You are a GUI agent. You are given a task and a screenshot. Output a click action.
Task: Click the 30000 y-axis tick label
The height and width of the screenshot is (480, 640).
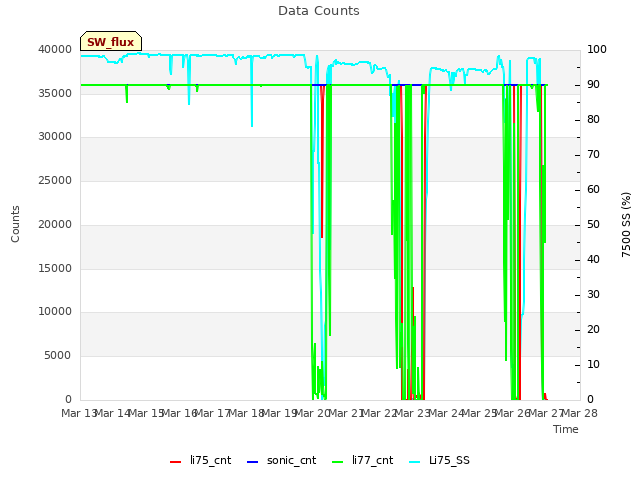55,137
